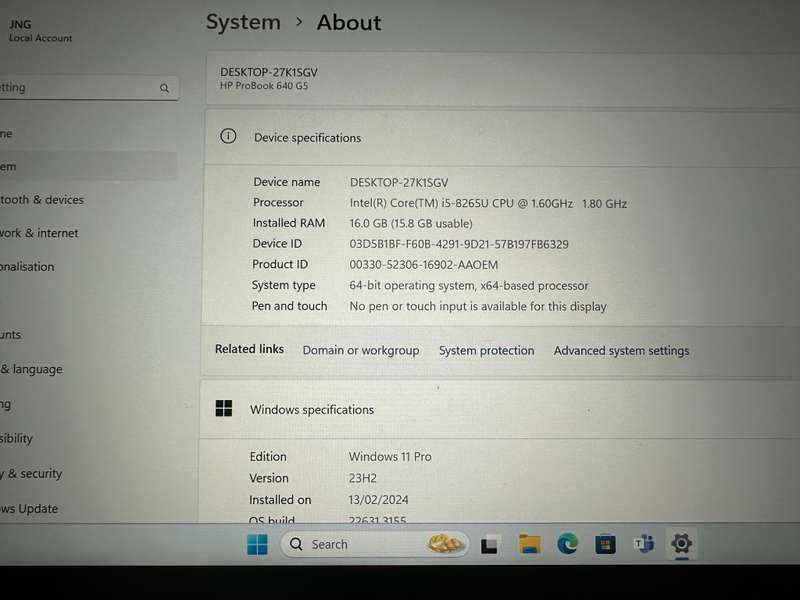The height and width of the screenshot is (600, 800).
Task: Open Microsoft Store from the taskbar
Action: [605, 544]
